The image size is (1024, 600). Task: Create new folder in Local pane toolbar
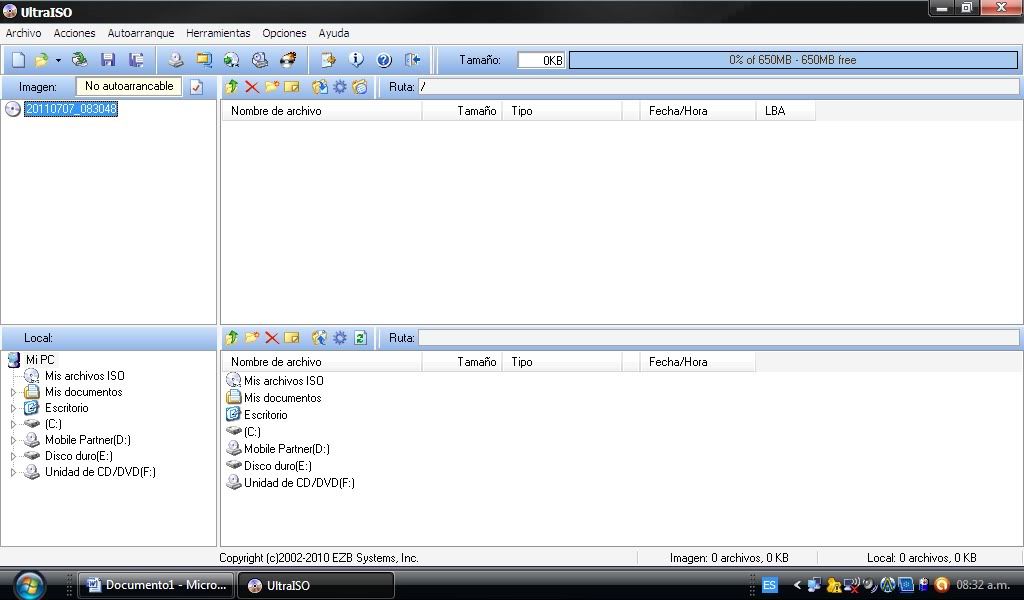click(x=251, y=338)
